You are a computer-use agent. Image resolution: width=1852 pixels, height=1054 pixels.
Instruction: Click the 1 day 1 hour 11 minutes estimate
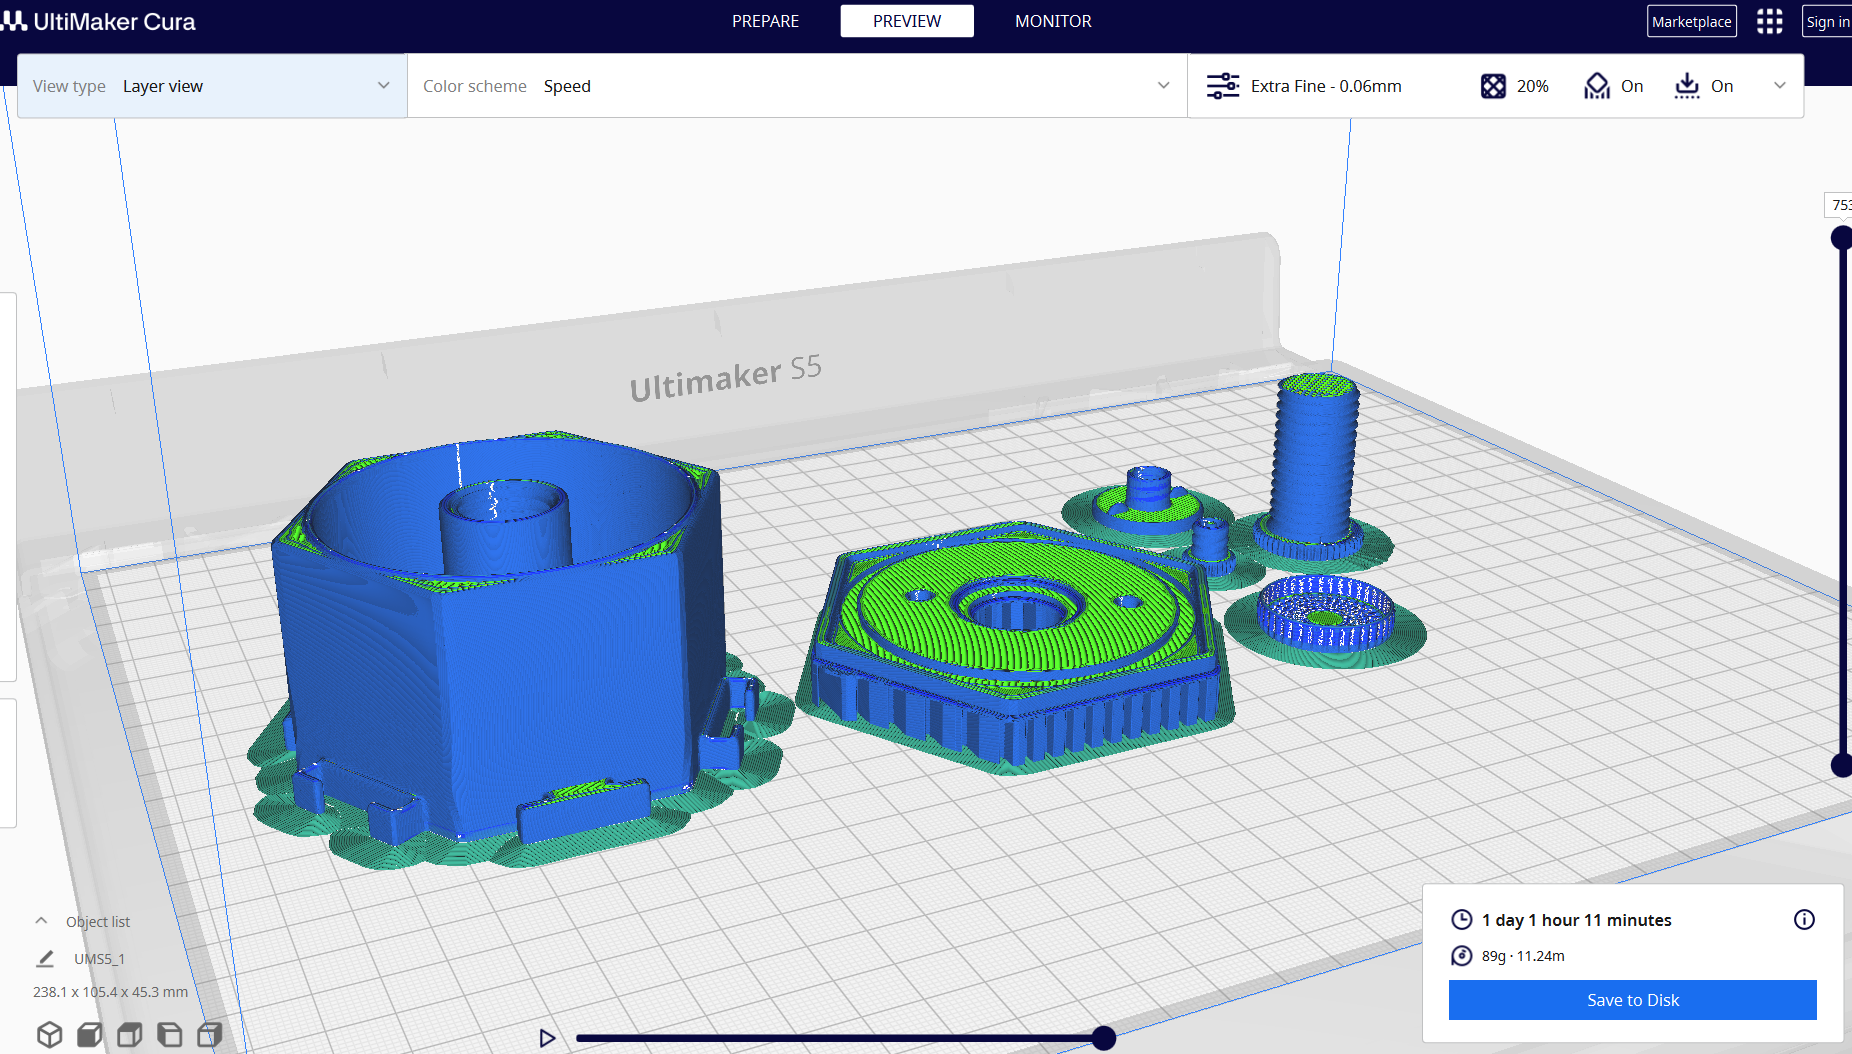coord(1576,920)
